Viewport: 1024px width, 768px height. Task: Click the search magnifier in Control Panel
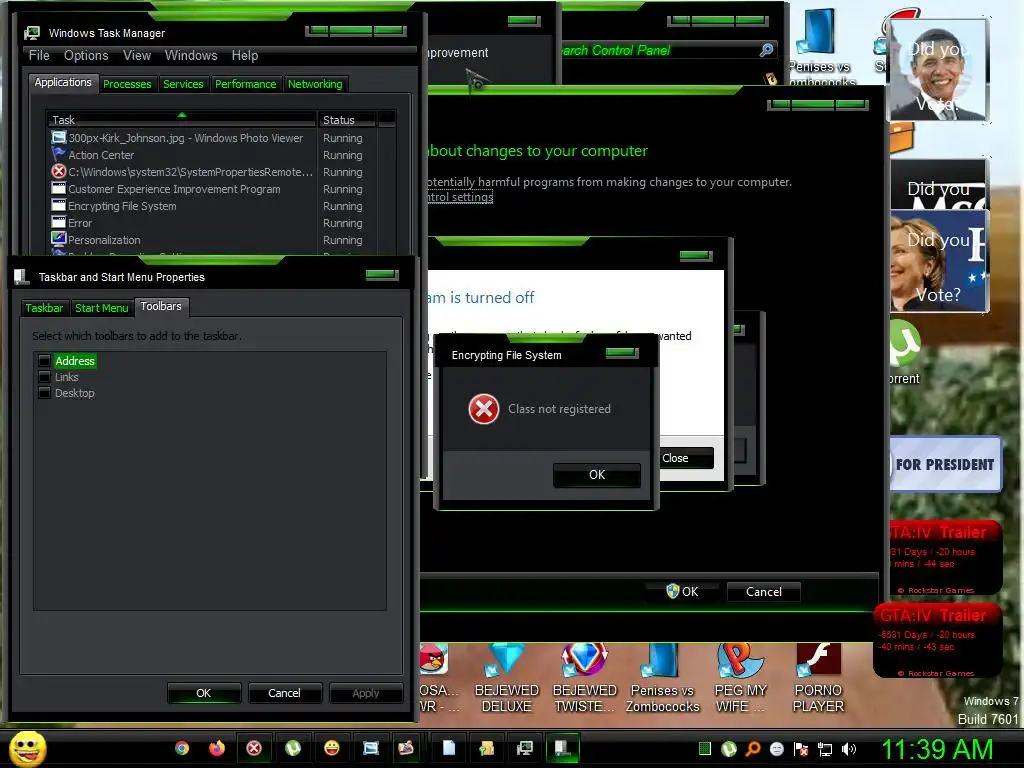[766, 50]
